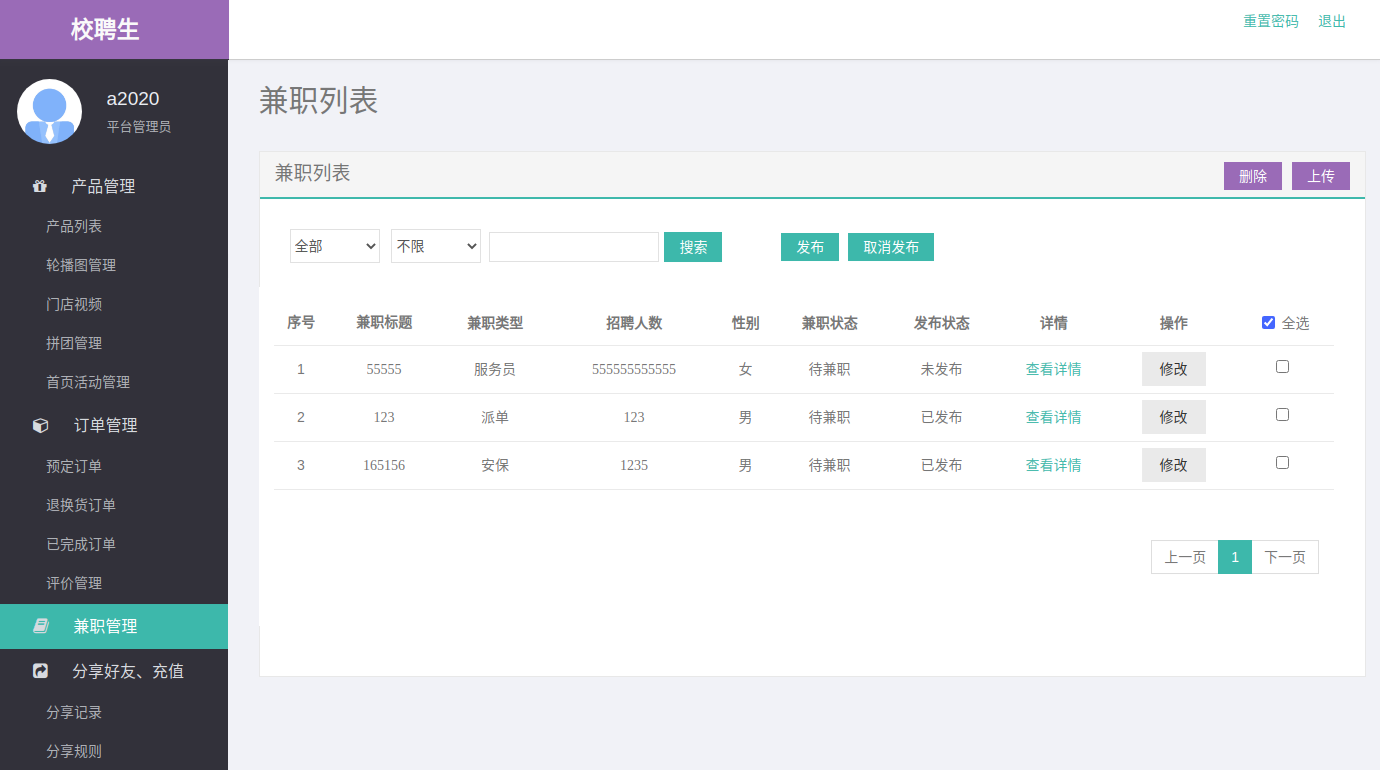1380x770 pixels.
Task: Toggle the 全选 select-all checkbox
Action: 1268,323
